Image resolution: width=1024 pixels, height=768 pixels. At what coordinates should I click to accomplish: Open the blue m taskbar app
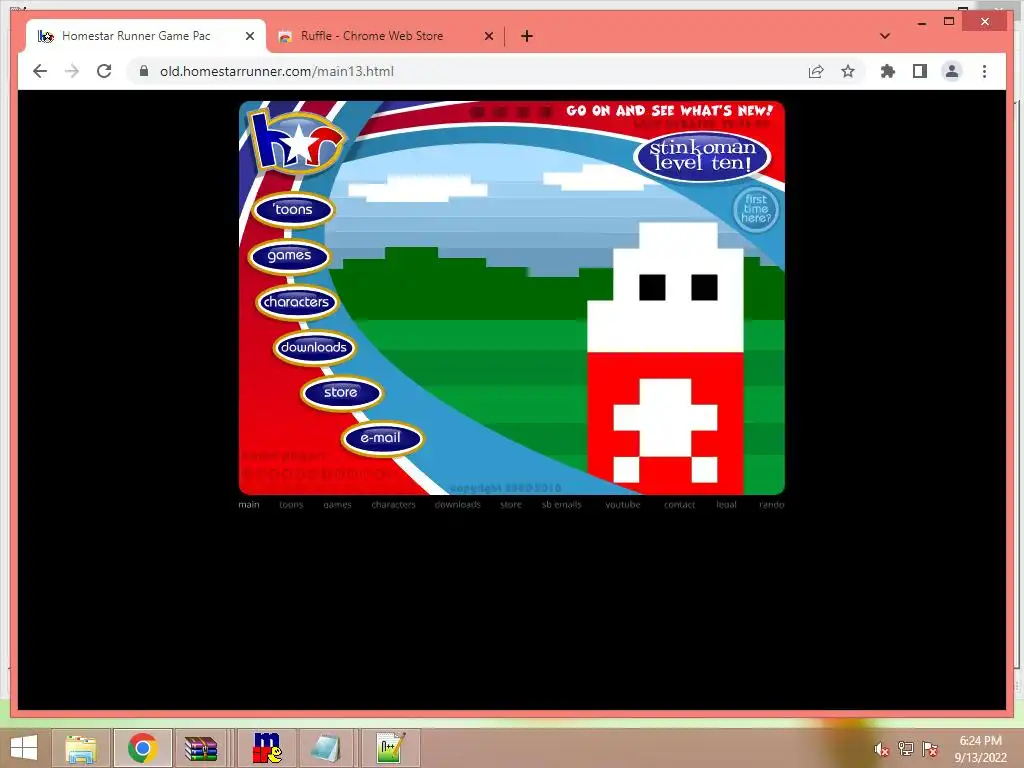point(266,748)
